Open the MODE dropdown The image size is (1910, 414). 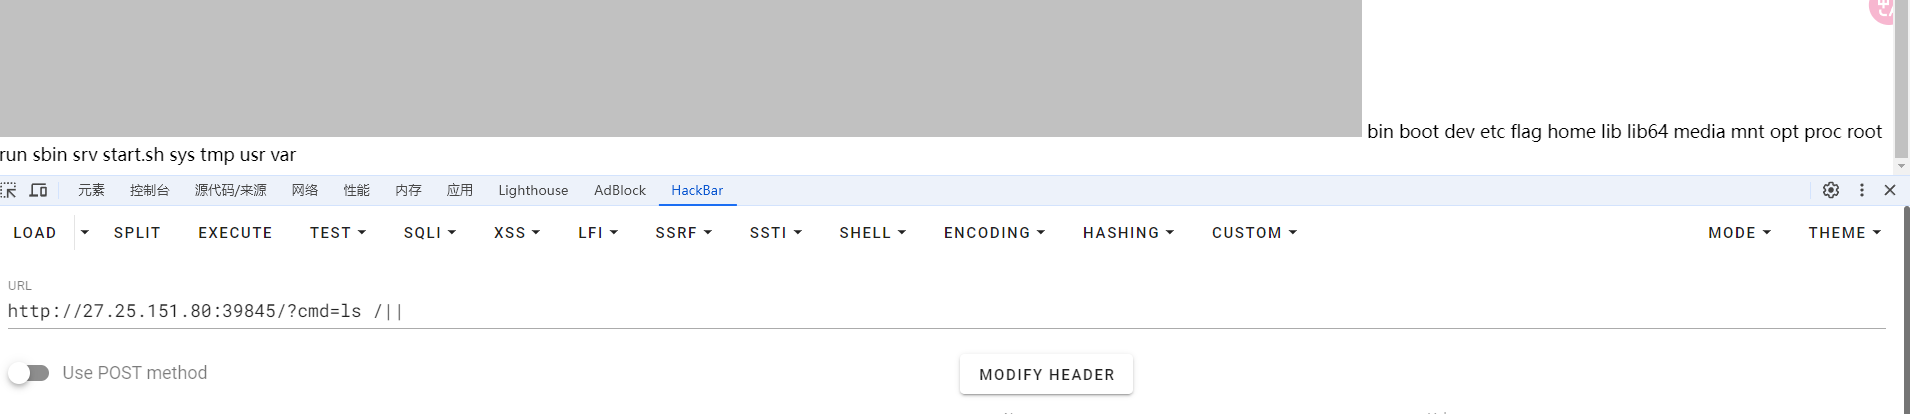[x=1739, y=233]
